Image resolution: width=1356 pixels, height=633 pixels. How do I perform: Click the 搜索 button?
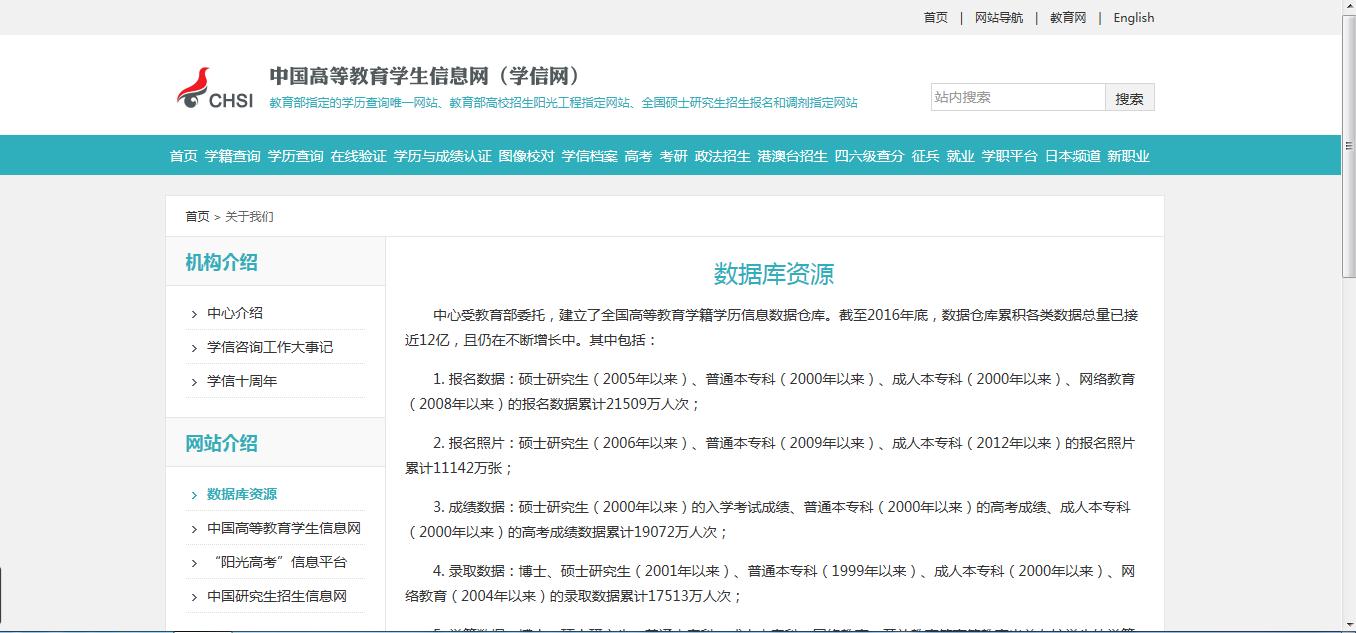pyautogui.click(x=1129, y=97)
